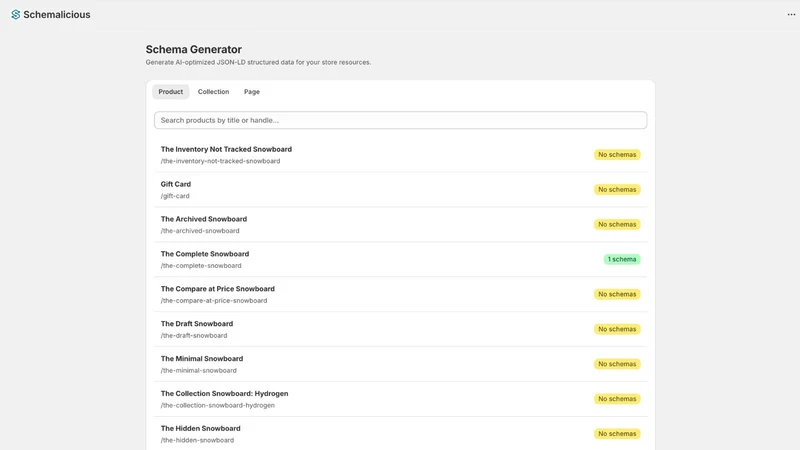
Task: Click the Schema Generator heading
Action: click(194, 49)
